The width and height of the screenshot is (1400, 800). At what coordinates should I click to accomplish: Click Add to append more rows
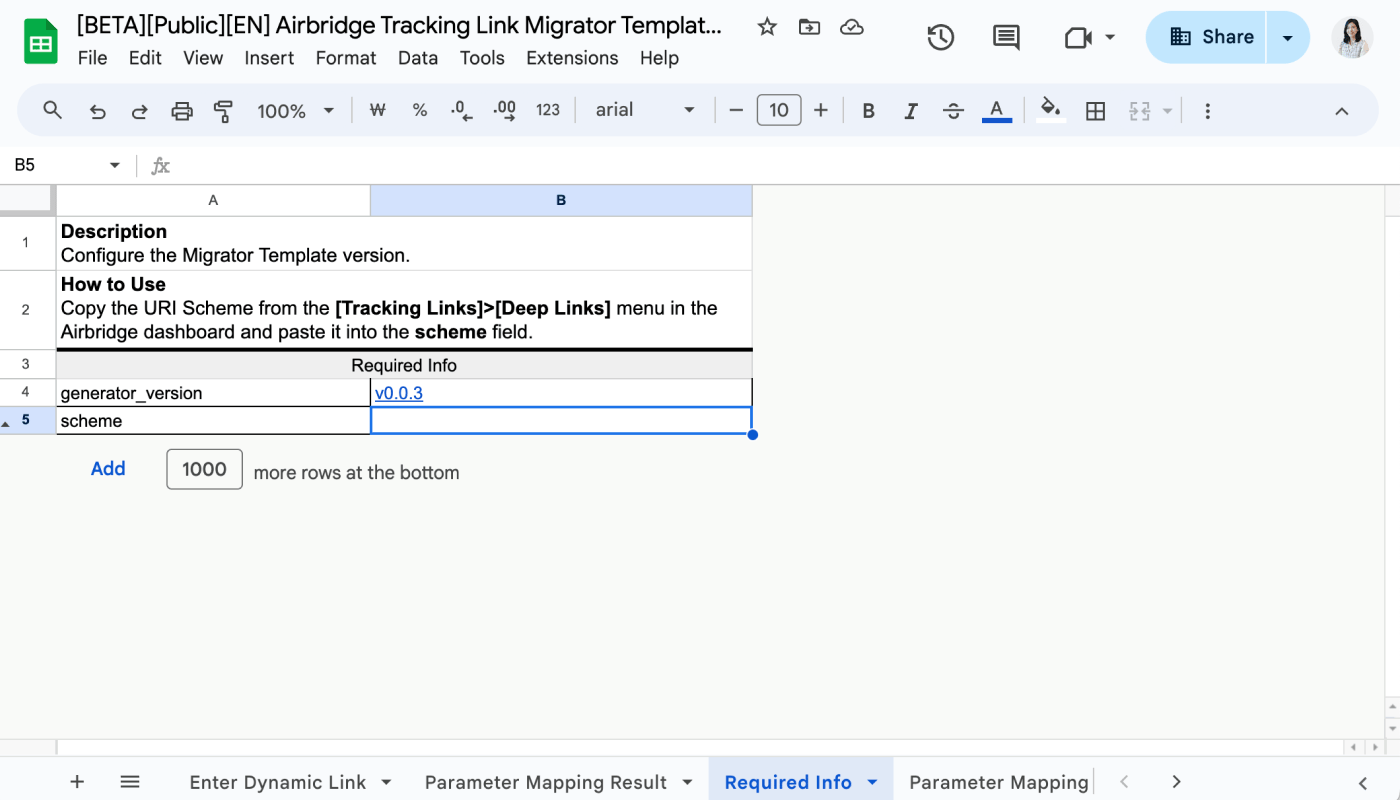[108, 469]
